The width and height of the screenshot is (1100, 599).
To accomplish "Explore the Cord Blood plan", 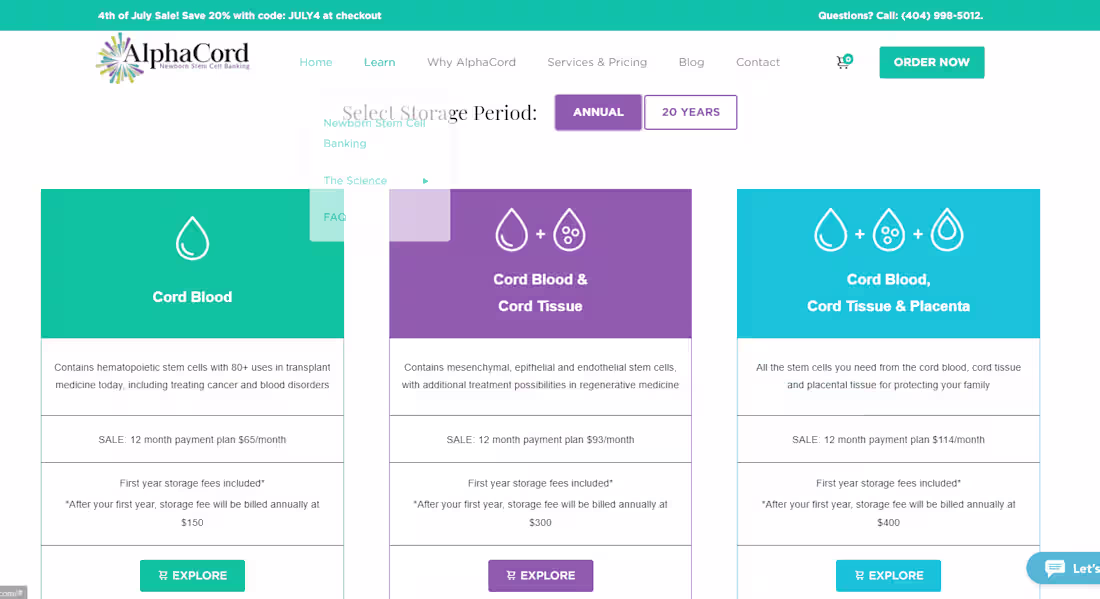I will tap(192, 575).
